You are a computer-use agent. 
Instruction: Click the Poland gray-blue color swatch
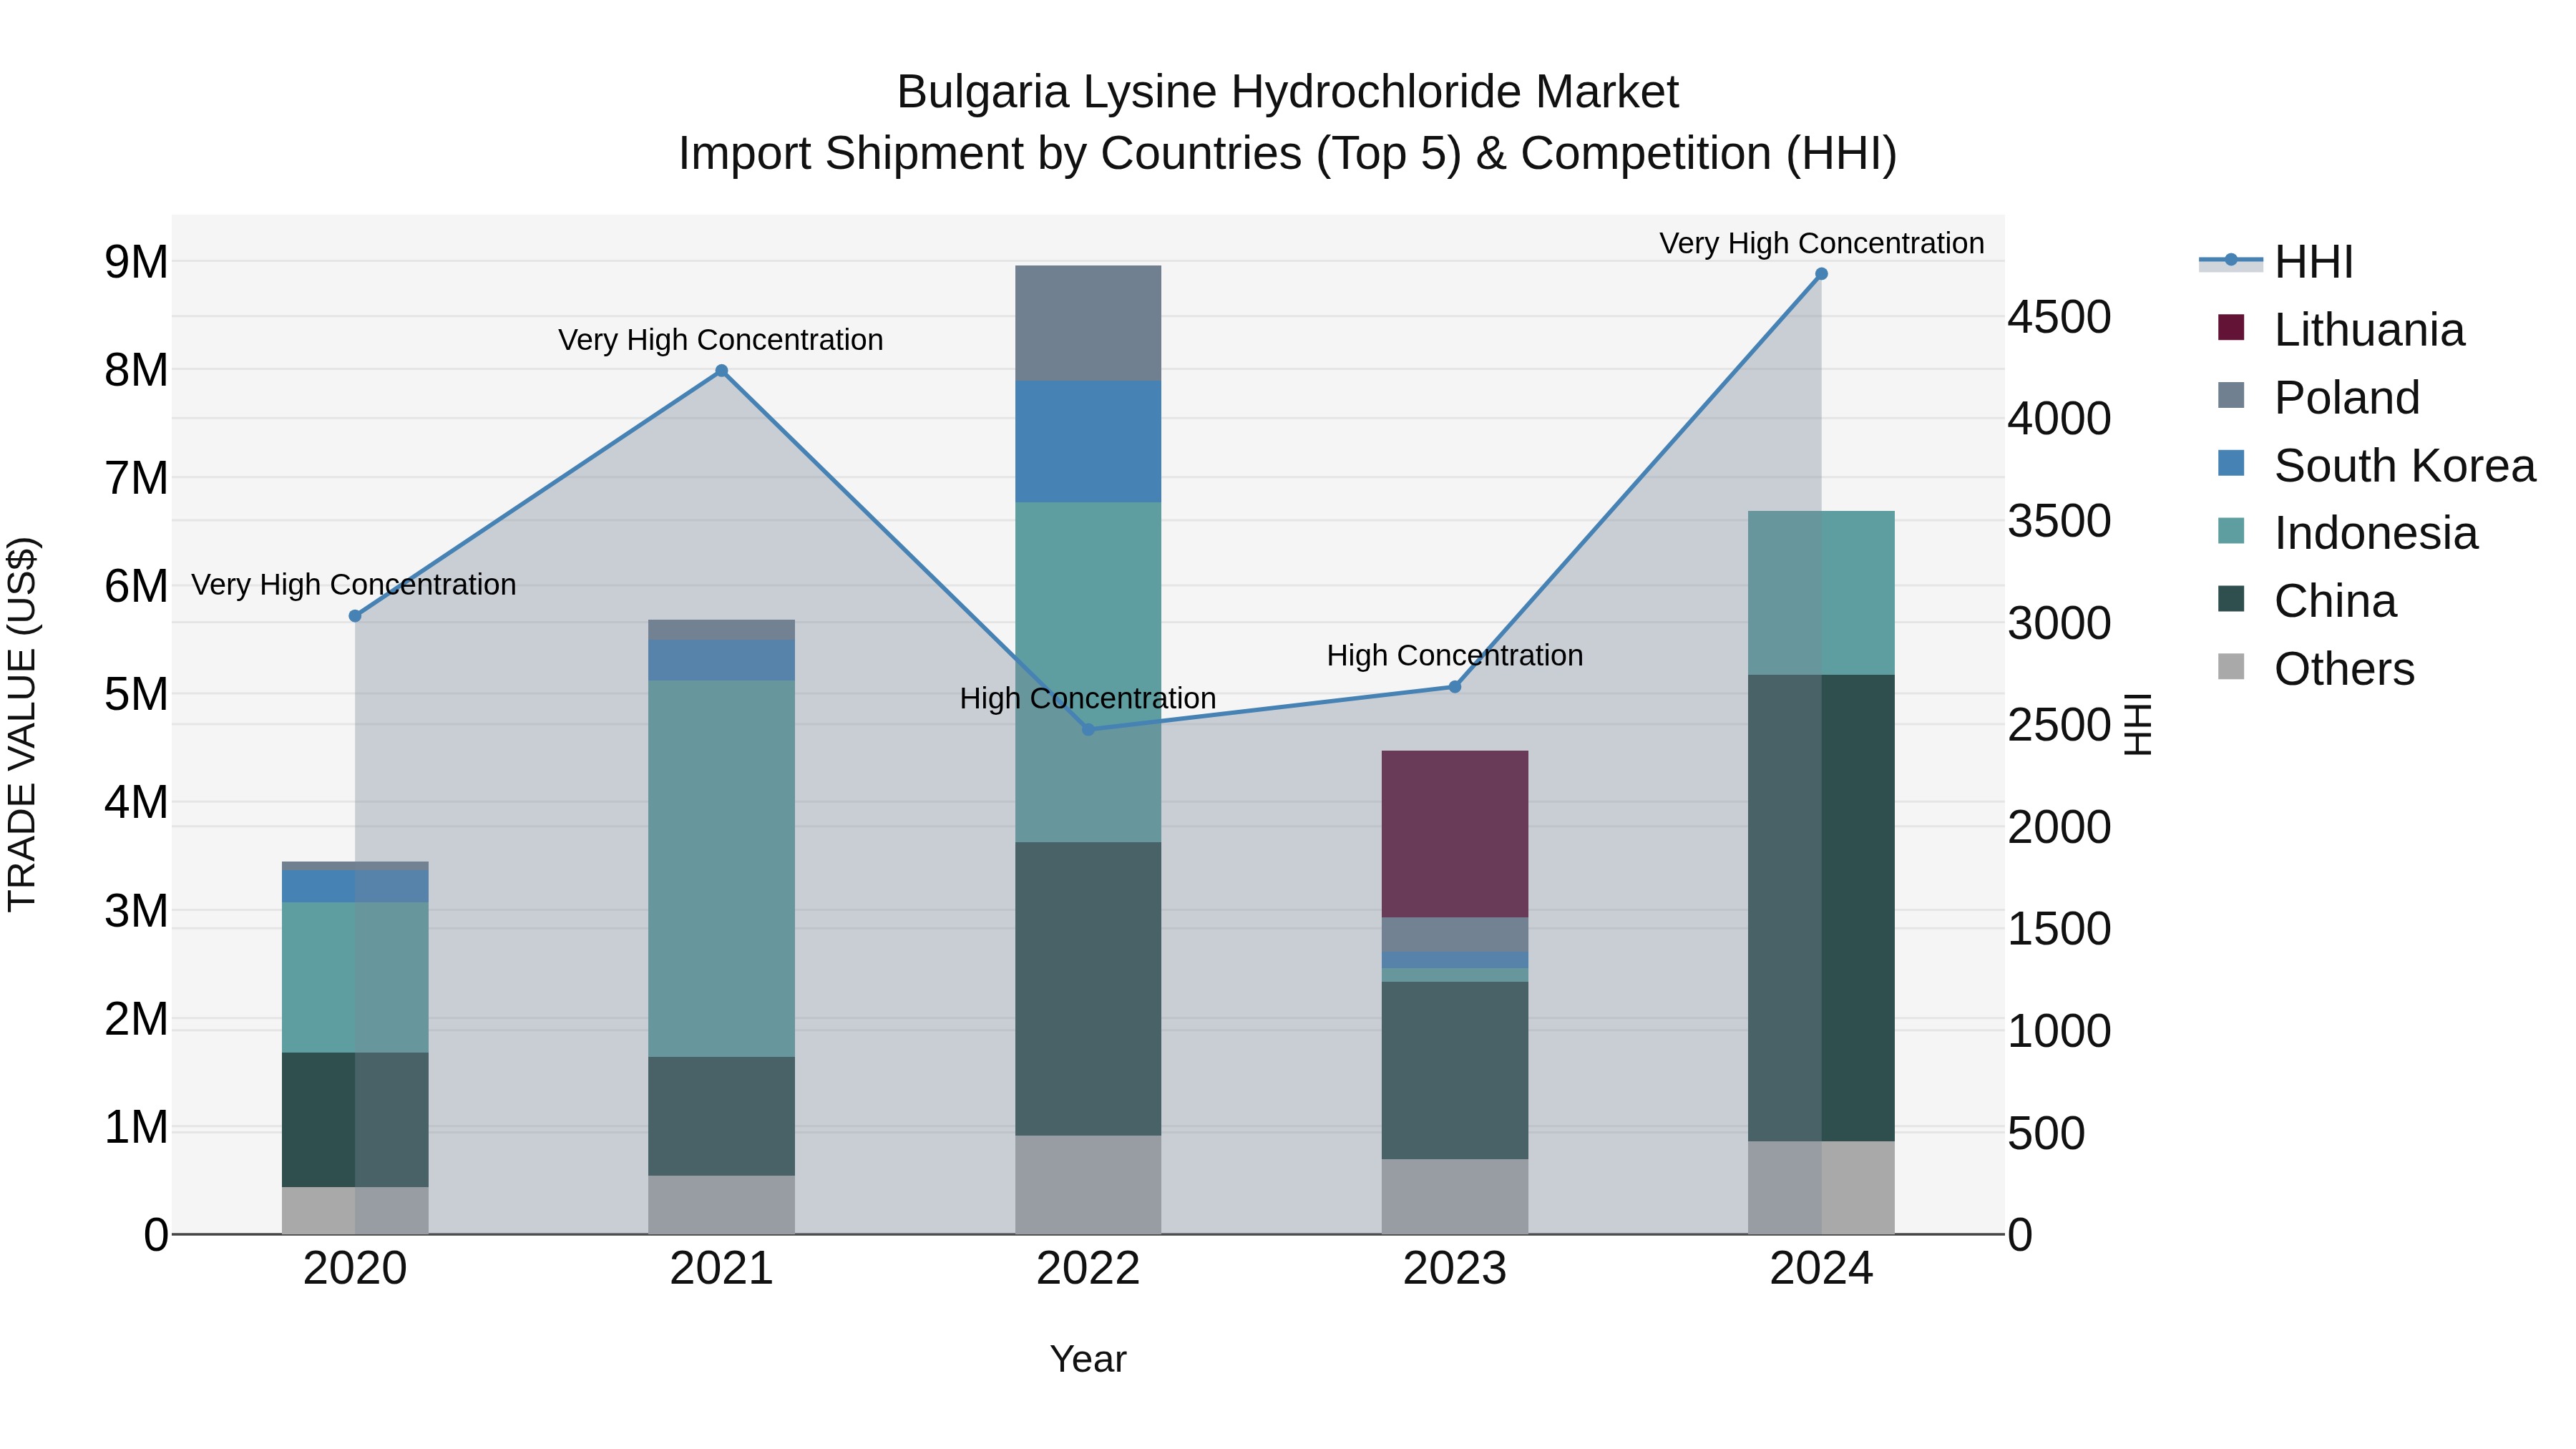[2231, 395]
